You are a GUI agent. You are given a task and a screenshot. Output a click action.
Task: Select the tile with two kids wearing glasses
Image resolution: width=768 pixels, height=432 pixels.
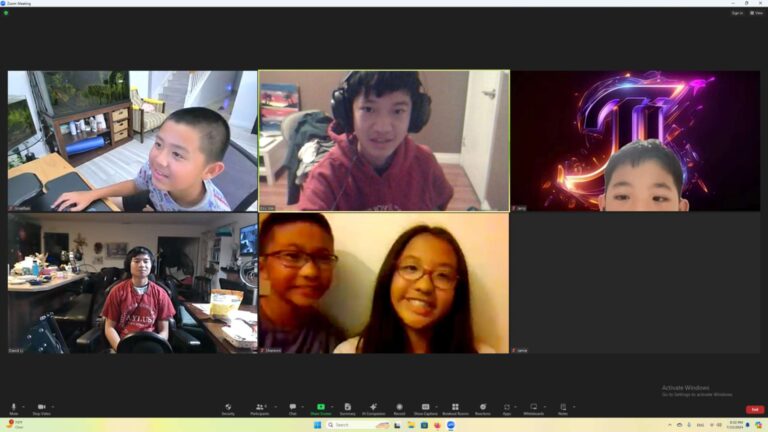click(x=384, y=283)
